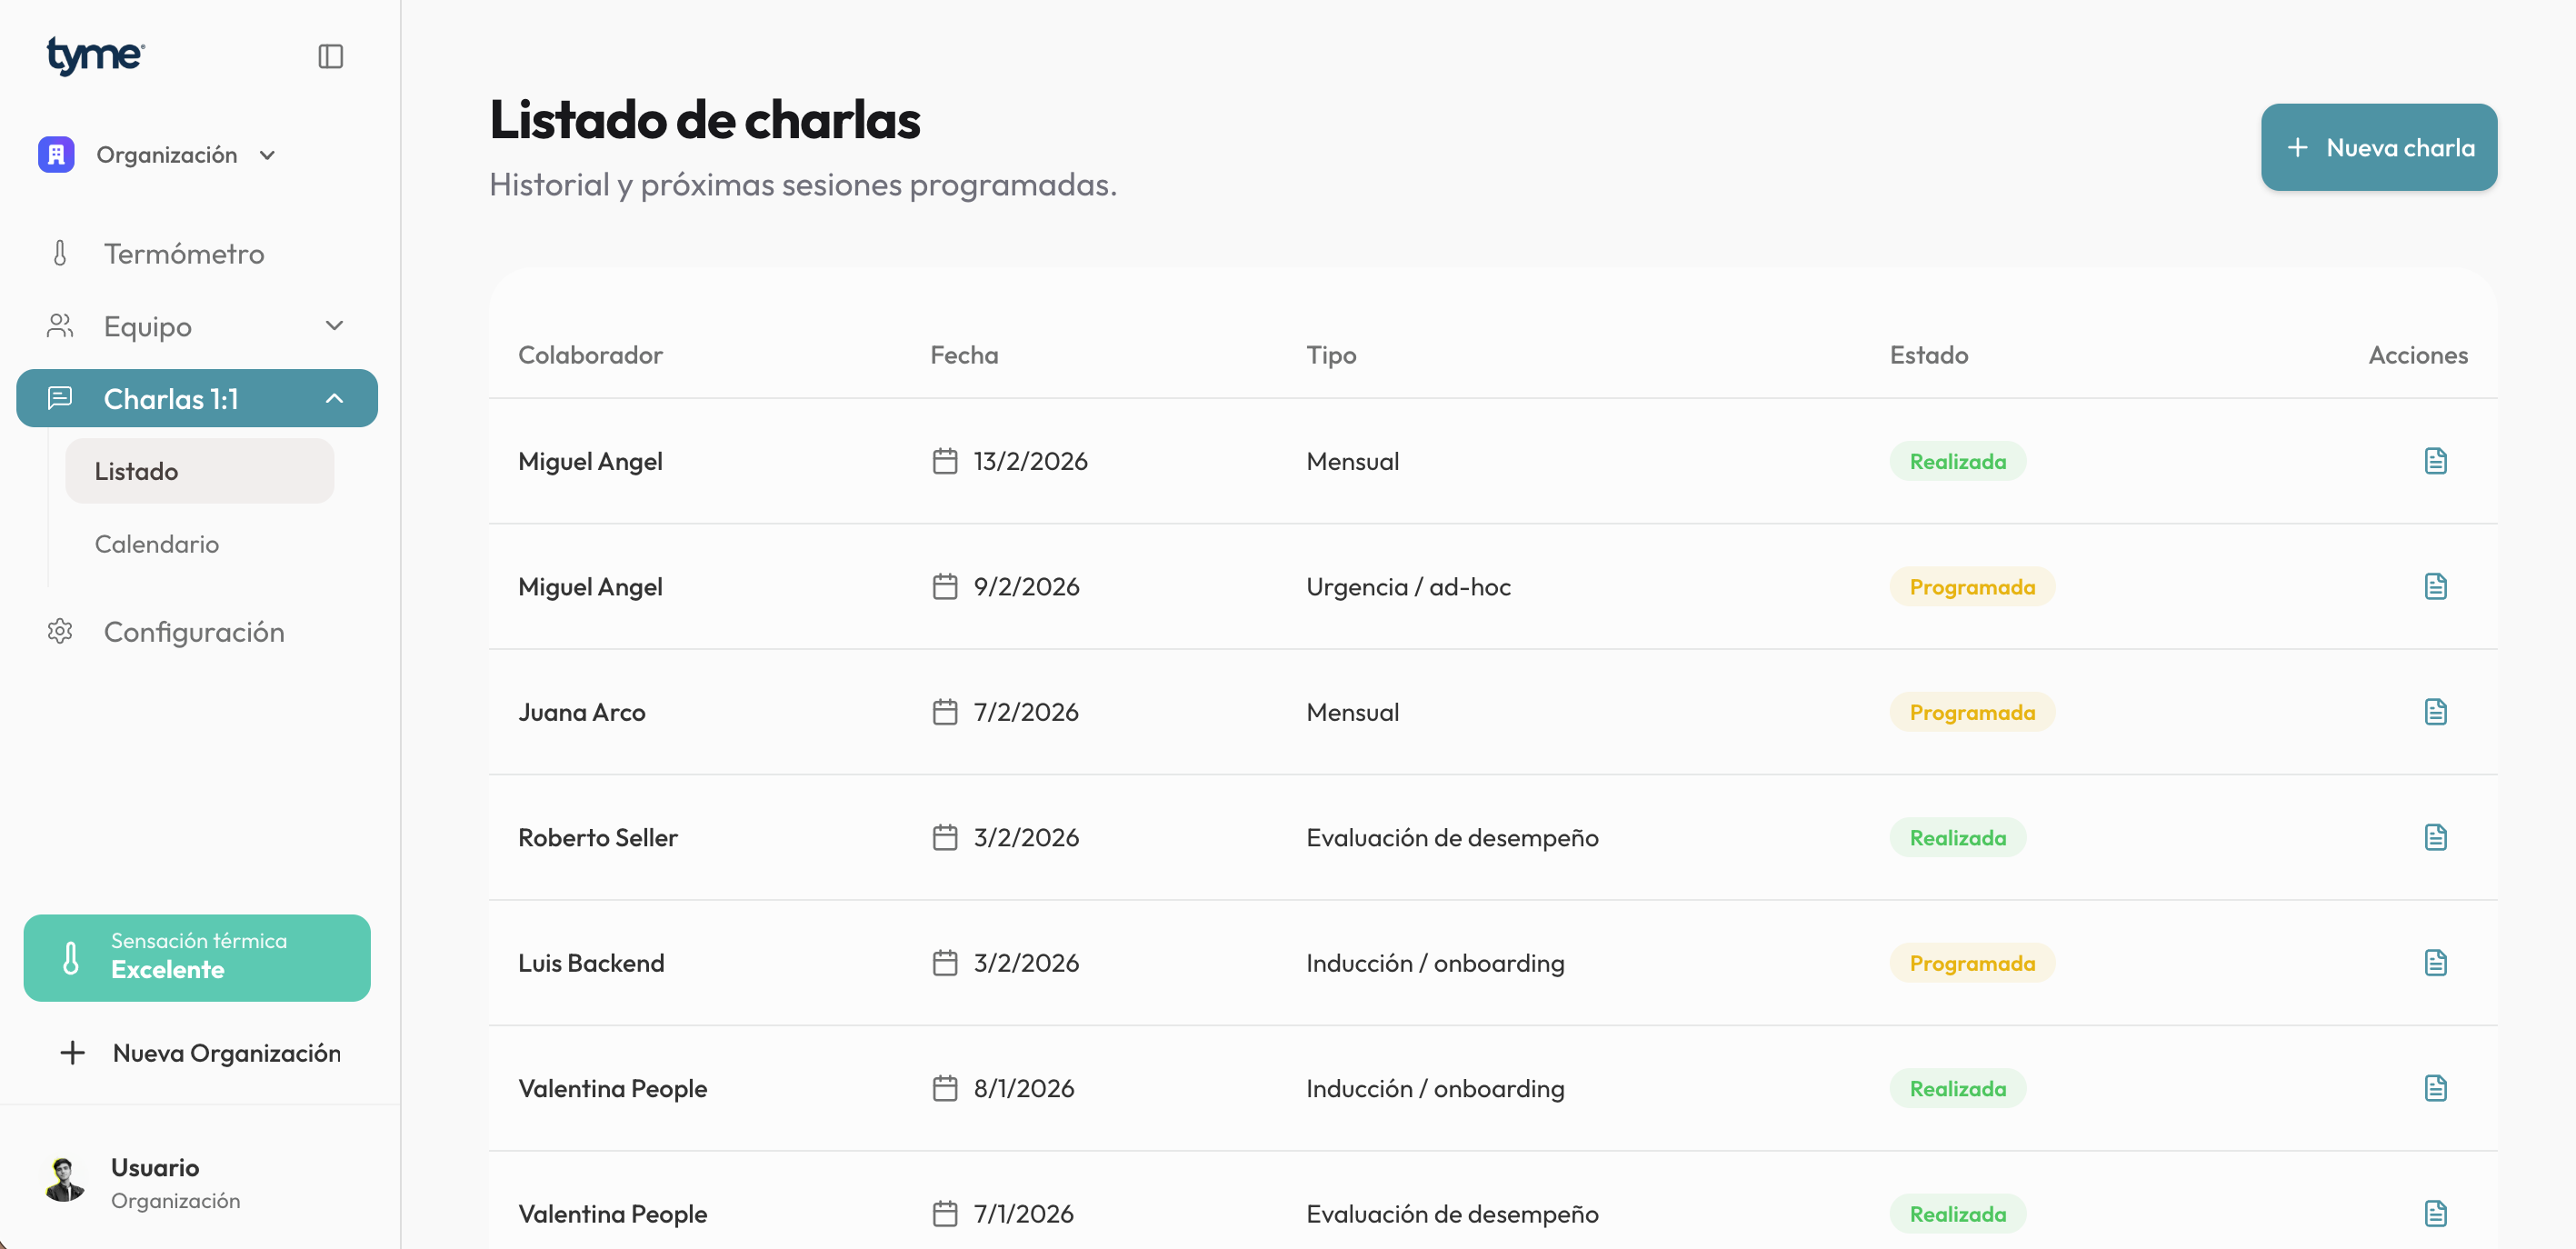The image size is (2576, 1249).
Task: Open the notes icon for Roberto Seller's evaluación
Action: click(2435, 837)
